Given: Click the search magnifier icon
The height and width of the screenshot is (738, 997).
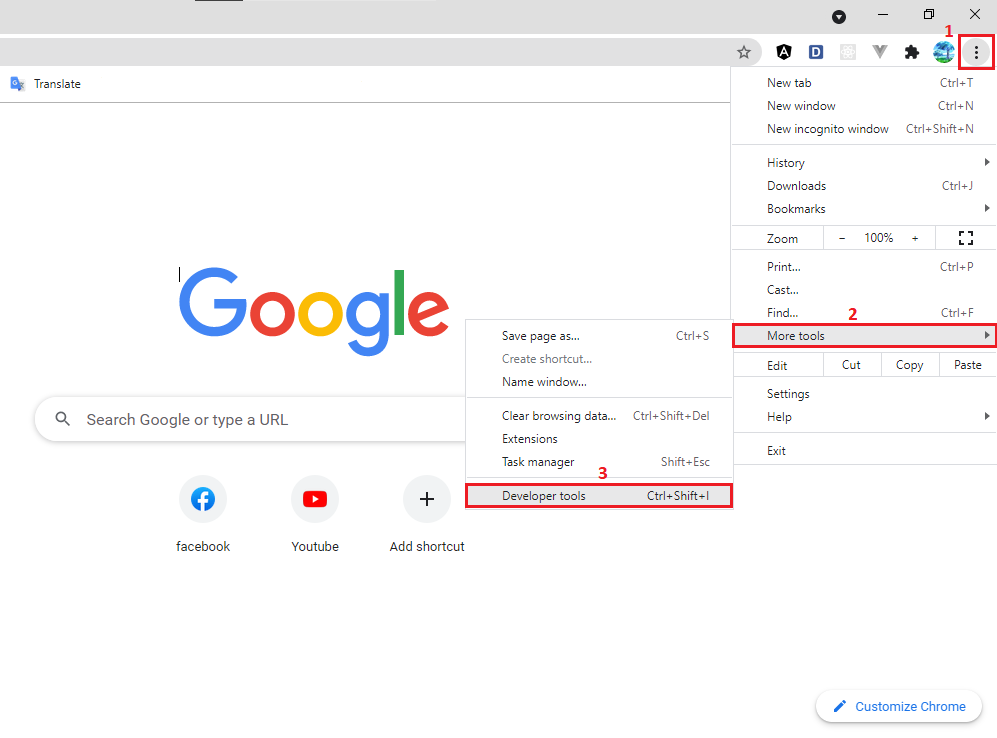Looking at the screenshot, I should point(62,419).
